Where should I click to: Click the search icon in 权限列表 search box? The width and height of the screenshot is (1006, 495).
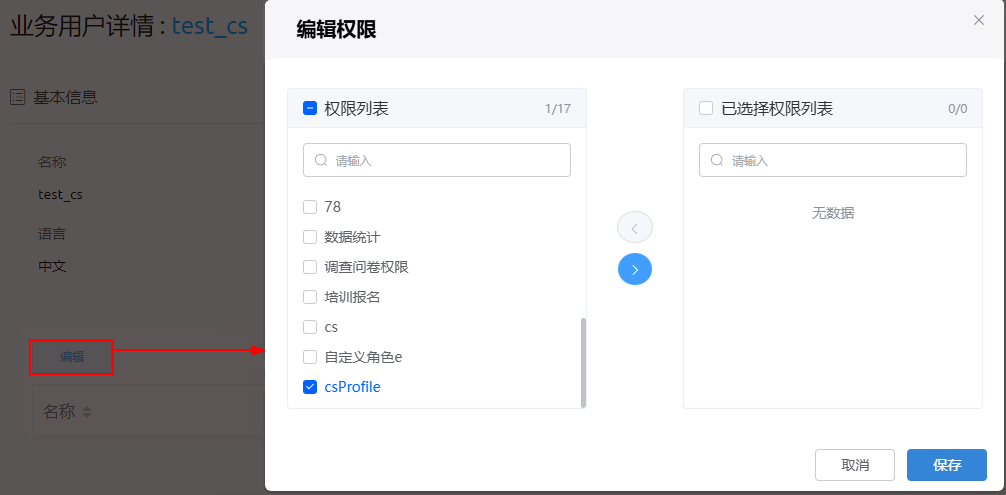click(321, 160)
